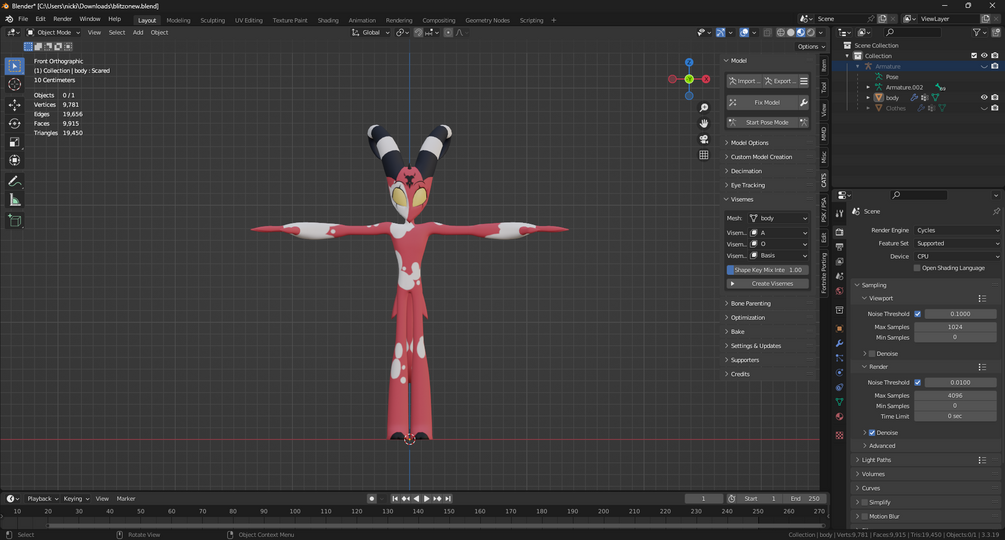Select the Scale tool
This screenshot has width=1005, height=540.
14,142
